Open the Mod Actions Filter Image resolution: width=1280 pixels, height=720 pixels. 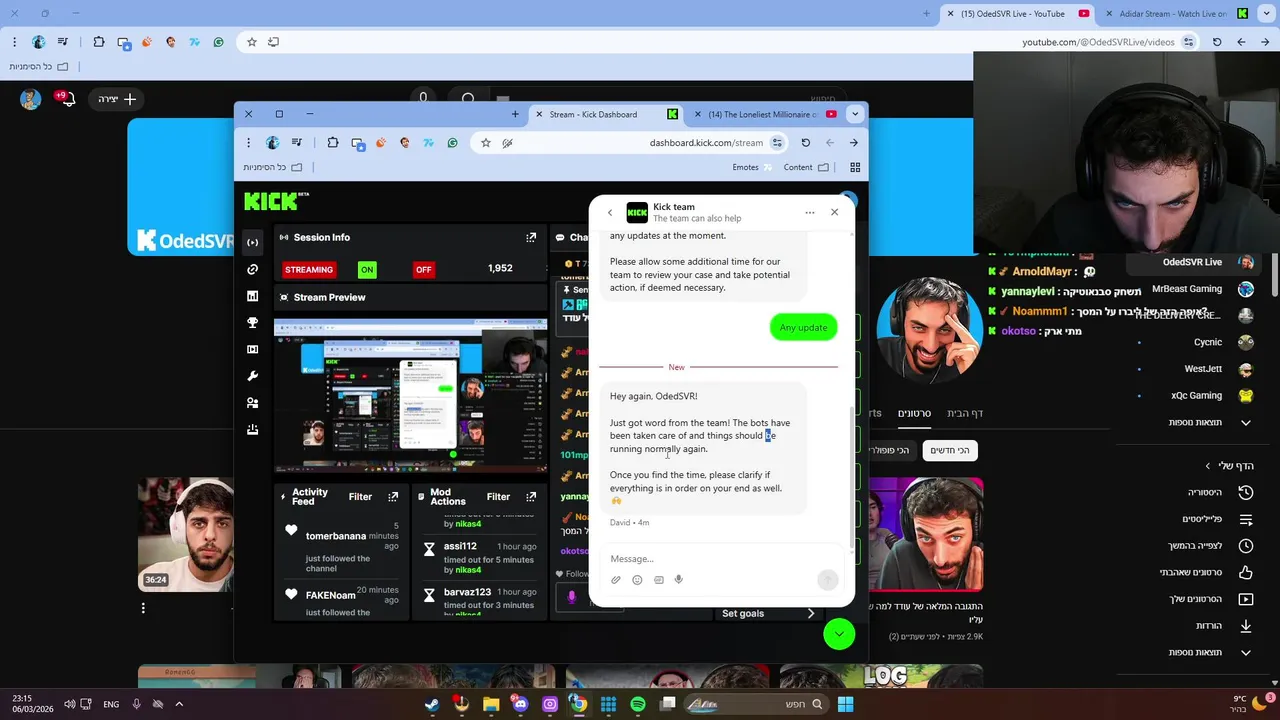click(x=498, y=497)
